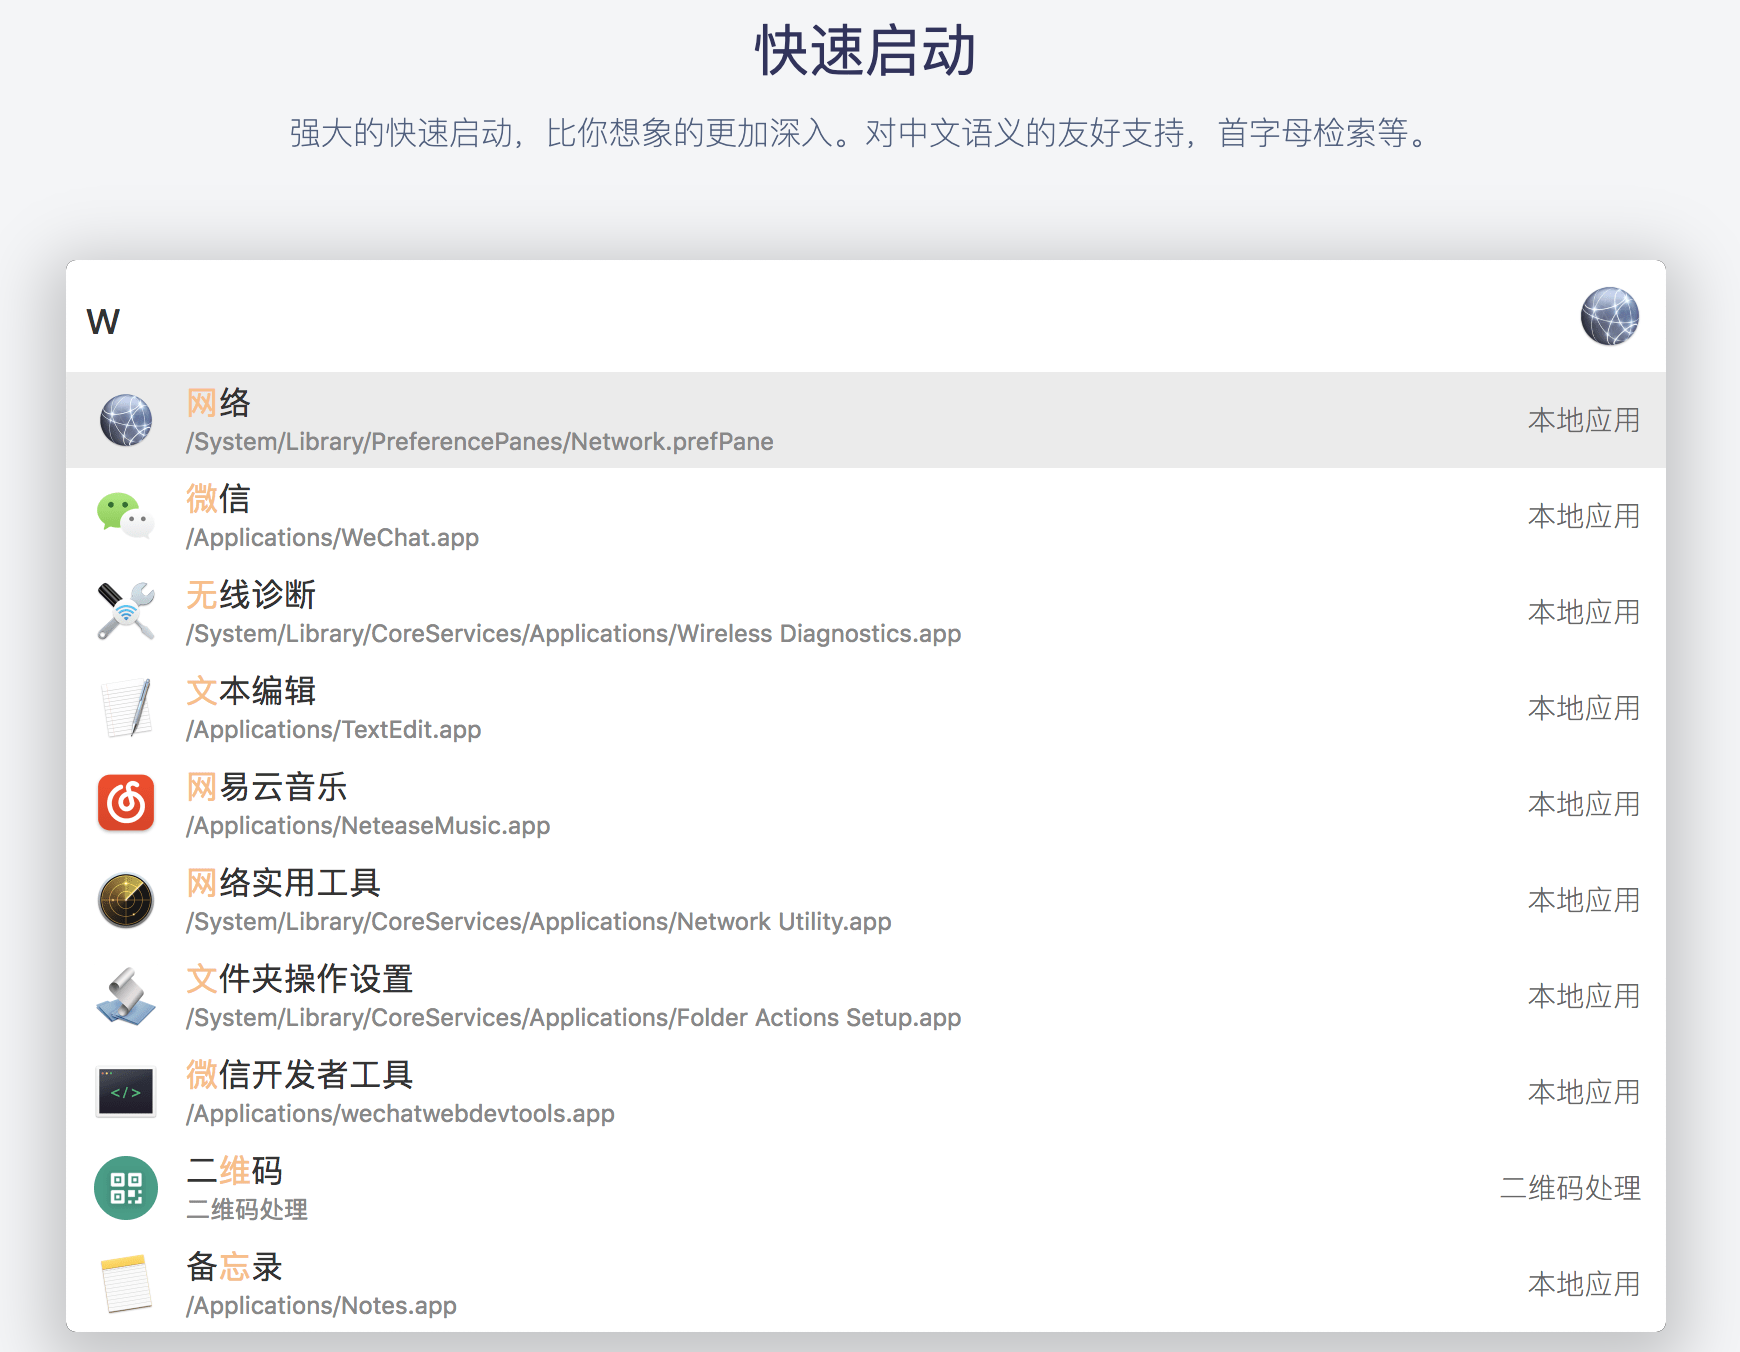Click the 二维码处理 subtitle under 二维码

pyautogui.click(x=247, y=1210)
